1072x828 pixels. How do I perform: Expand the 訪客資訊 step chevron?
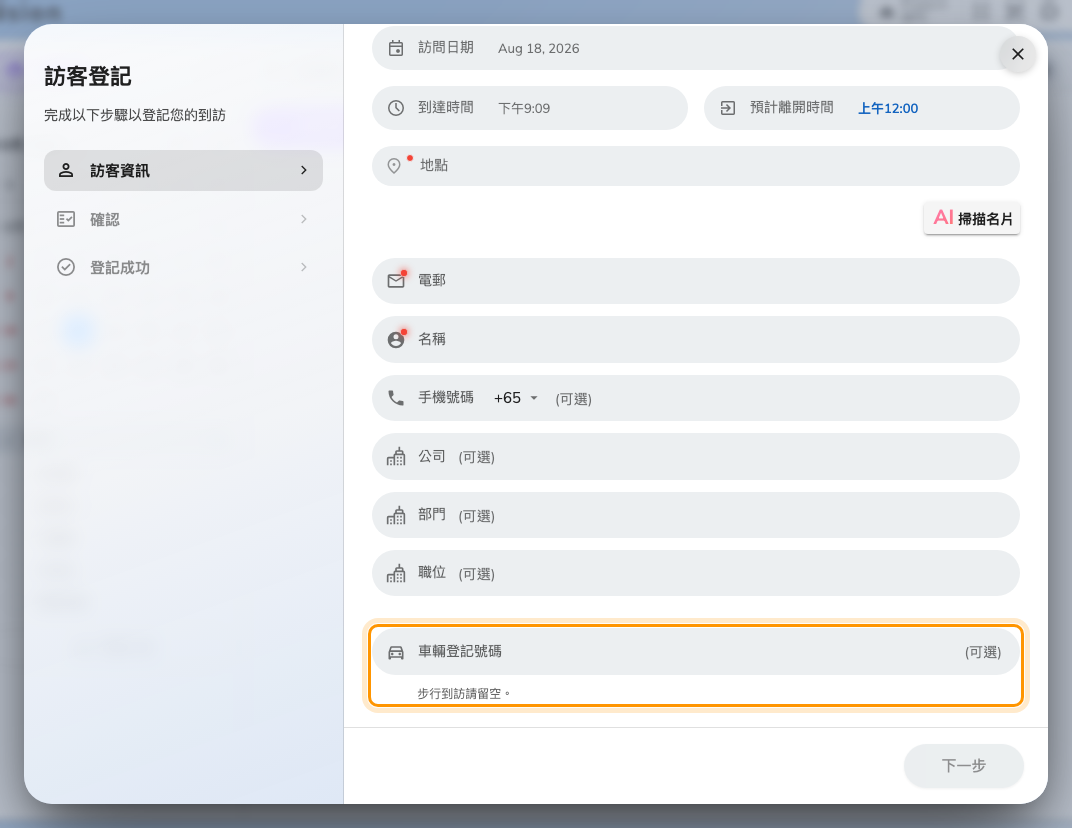click(x=304, y=170)
